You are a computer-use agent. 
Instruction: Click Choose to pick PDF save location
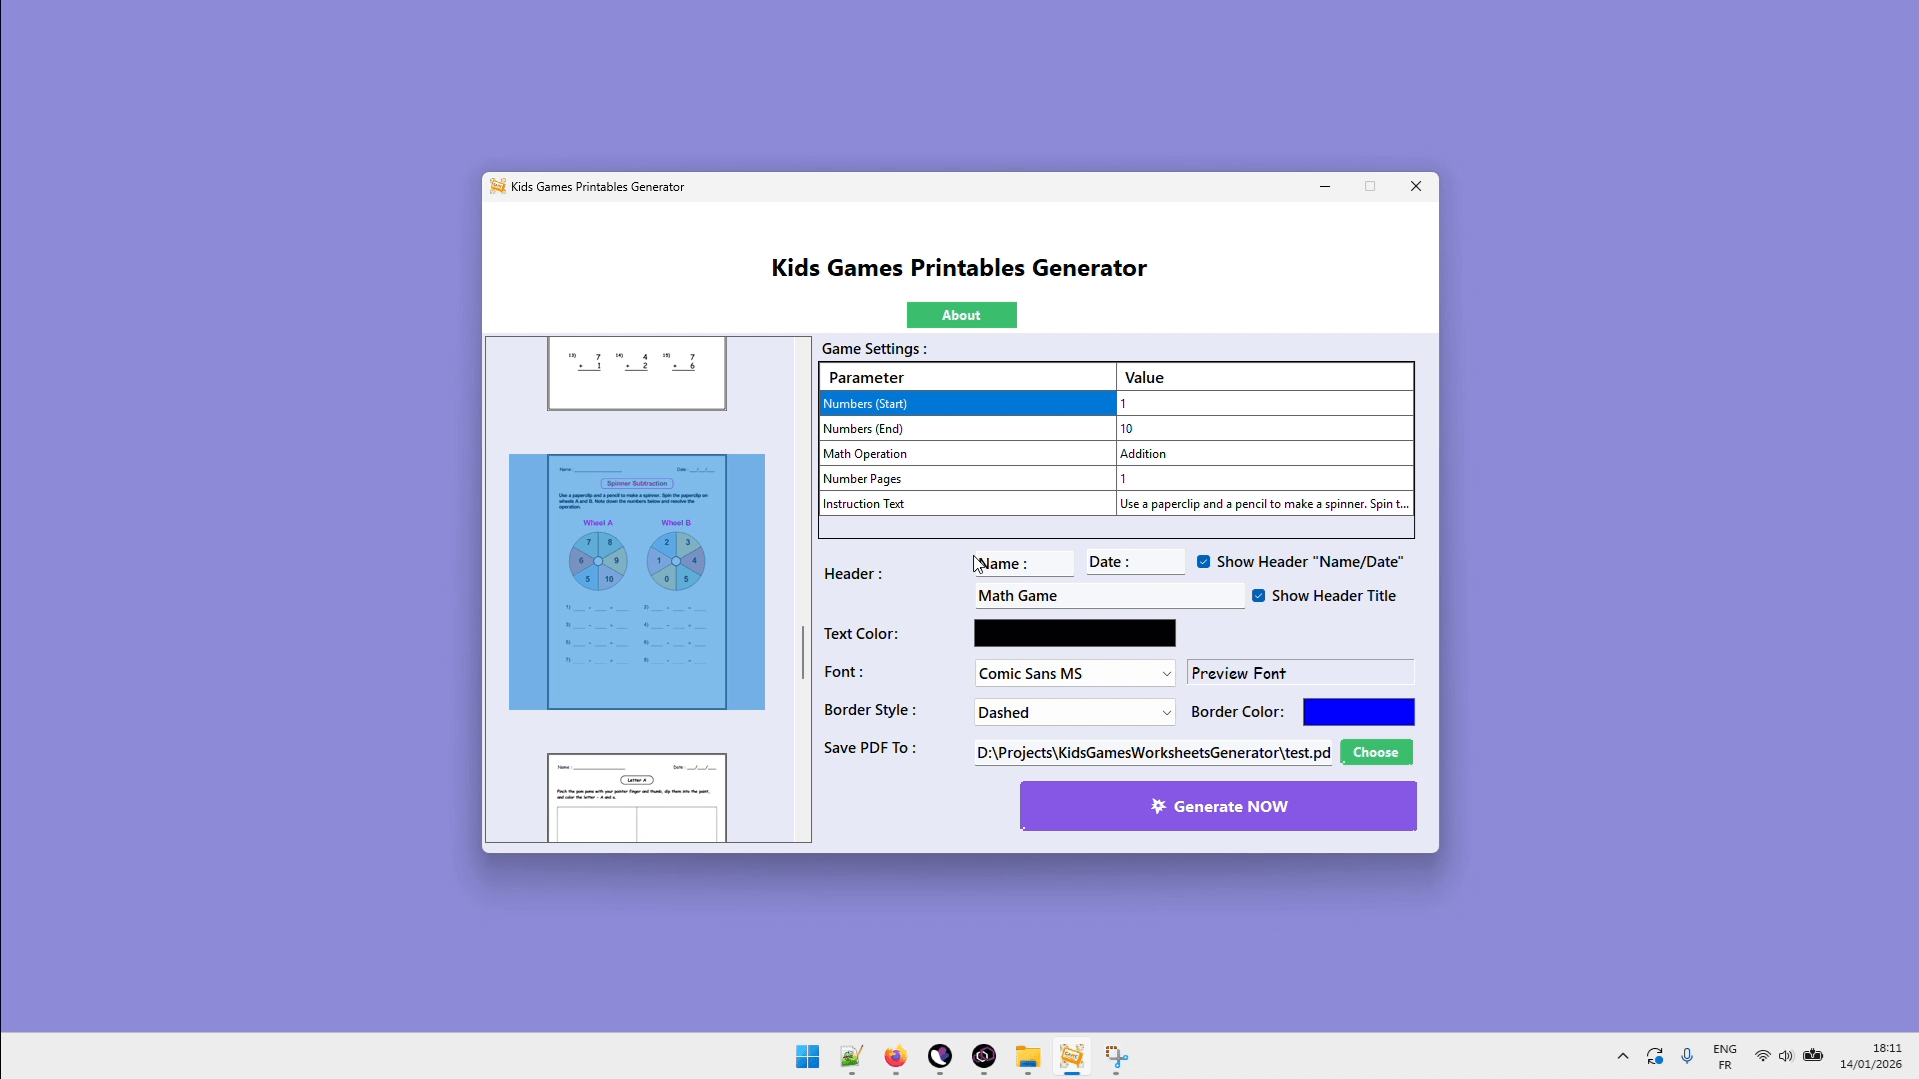coord(1375,752)
